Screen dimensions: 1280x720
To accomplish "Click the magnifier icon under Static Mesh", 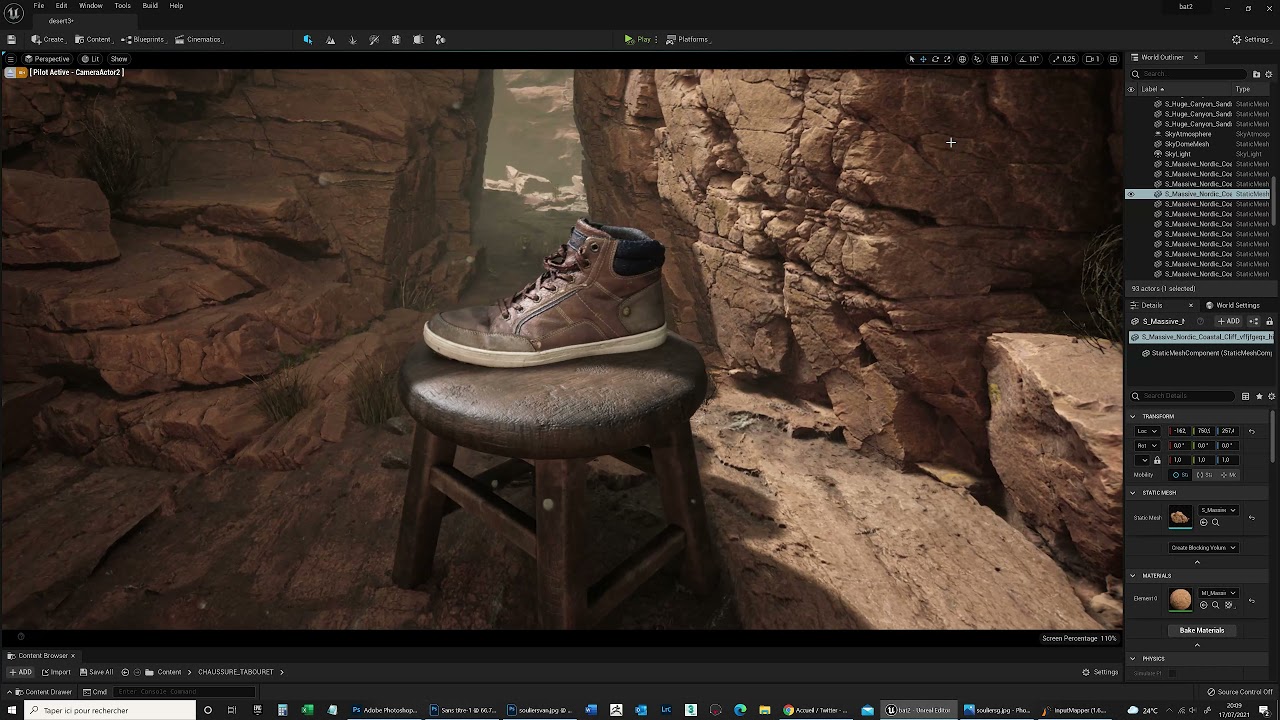I will point(1216,522).
